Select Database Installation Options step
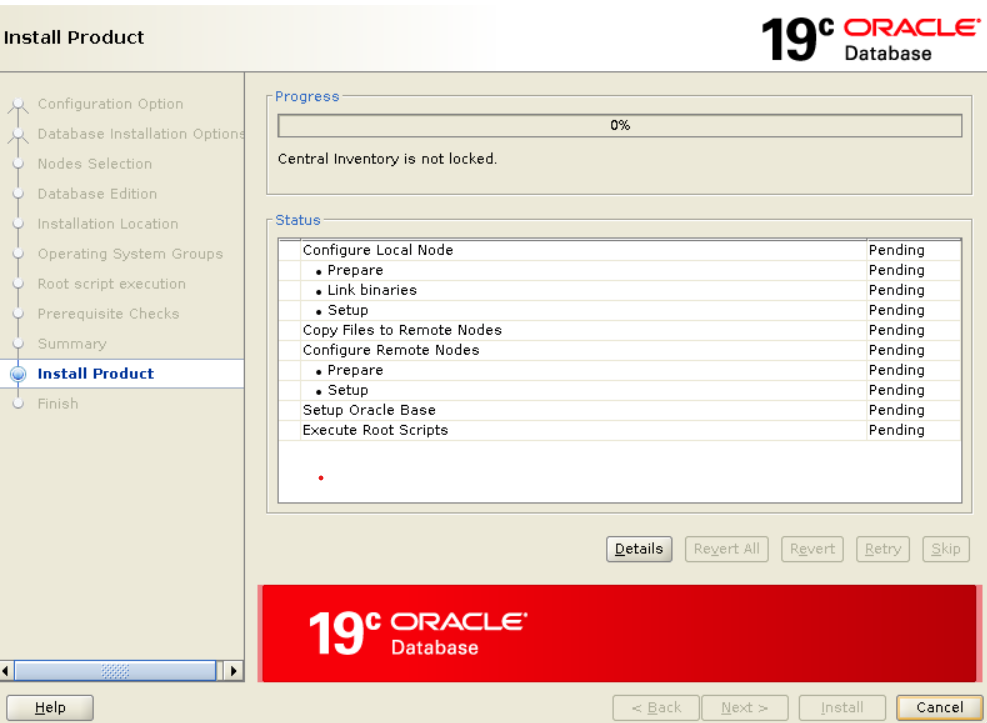 tap(141, 134)
